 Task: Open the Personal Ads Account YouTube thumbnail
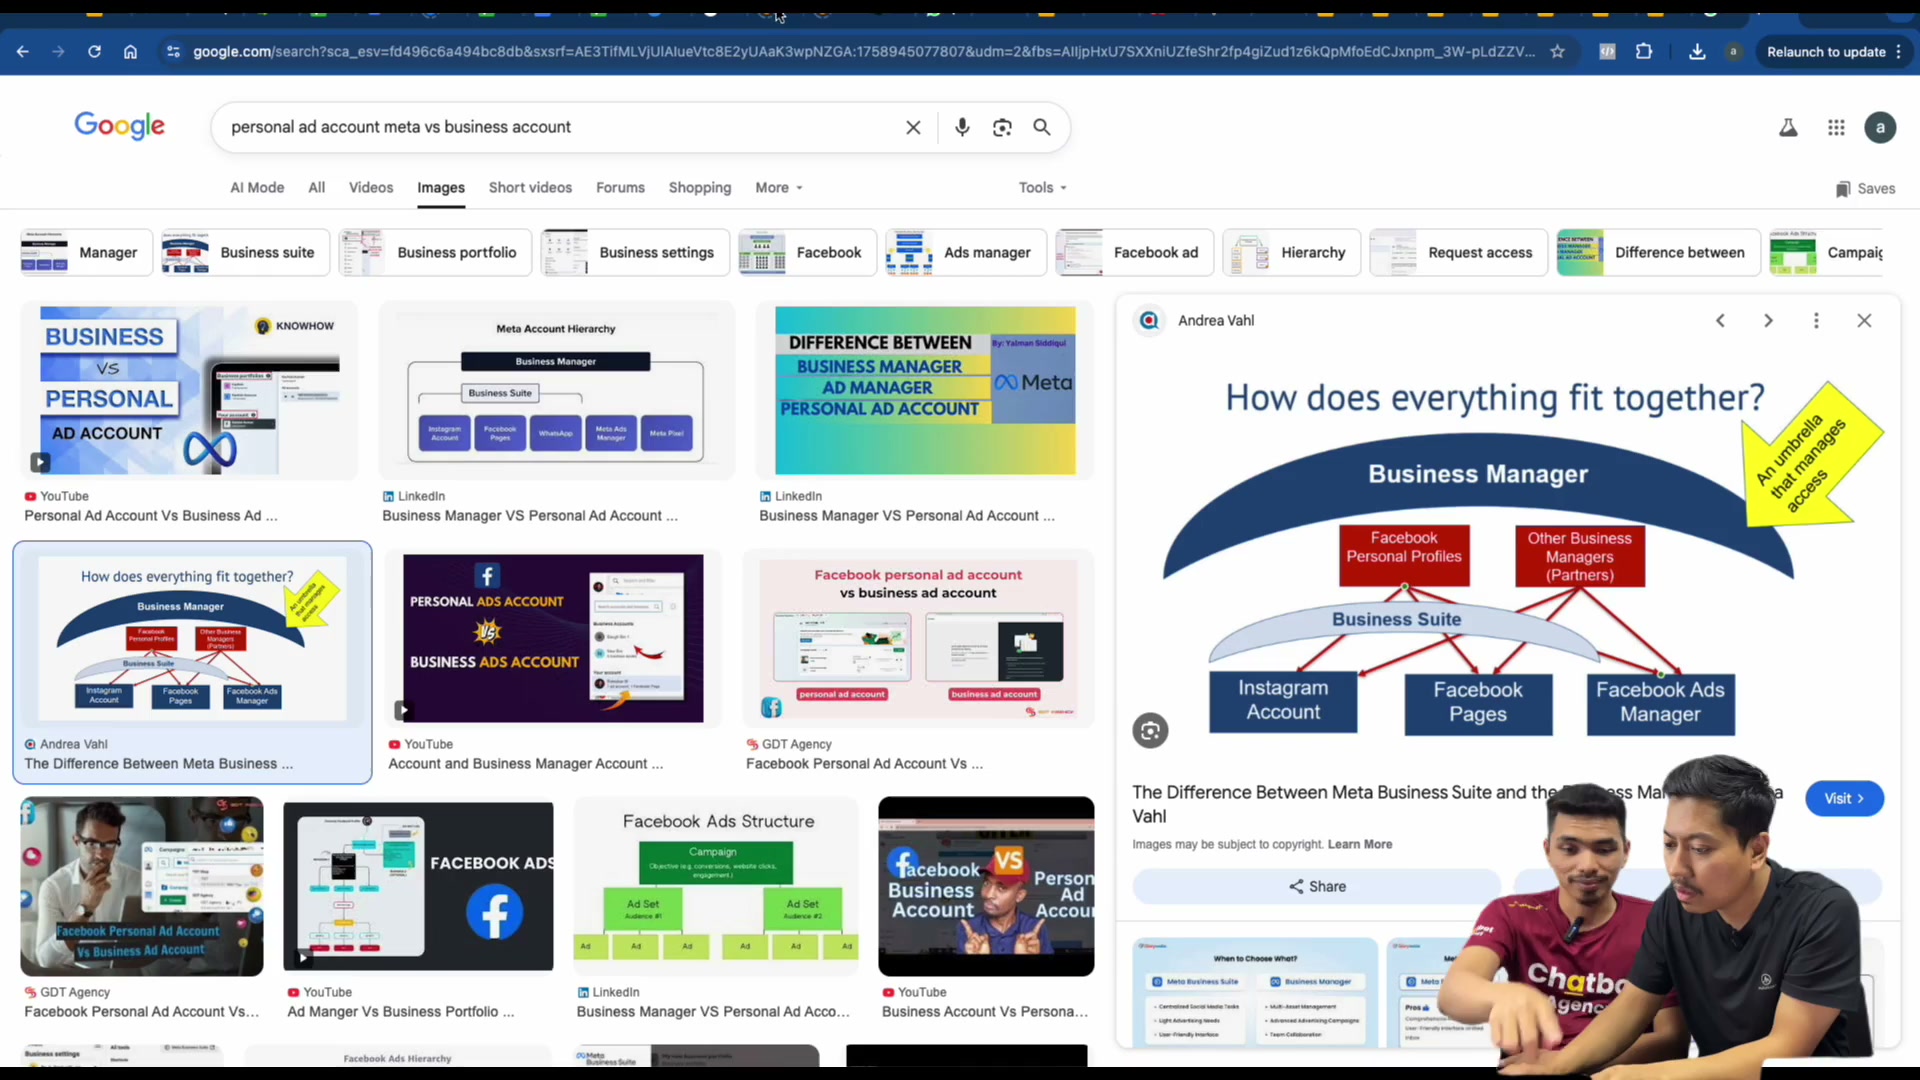pyautogui.click(x=553, y=638)
